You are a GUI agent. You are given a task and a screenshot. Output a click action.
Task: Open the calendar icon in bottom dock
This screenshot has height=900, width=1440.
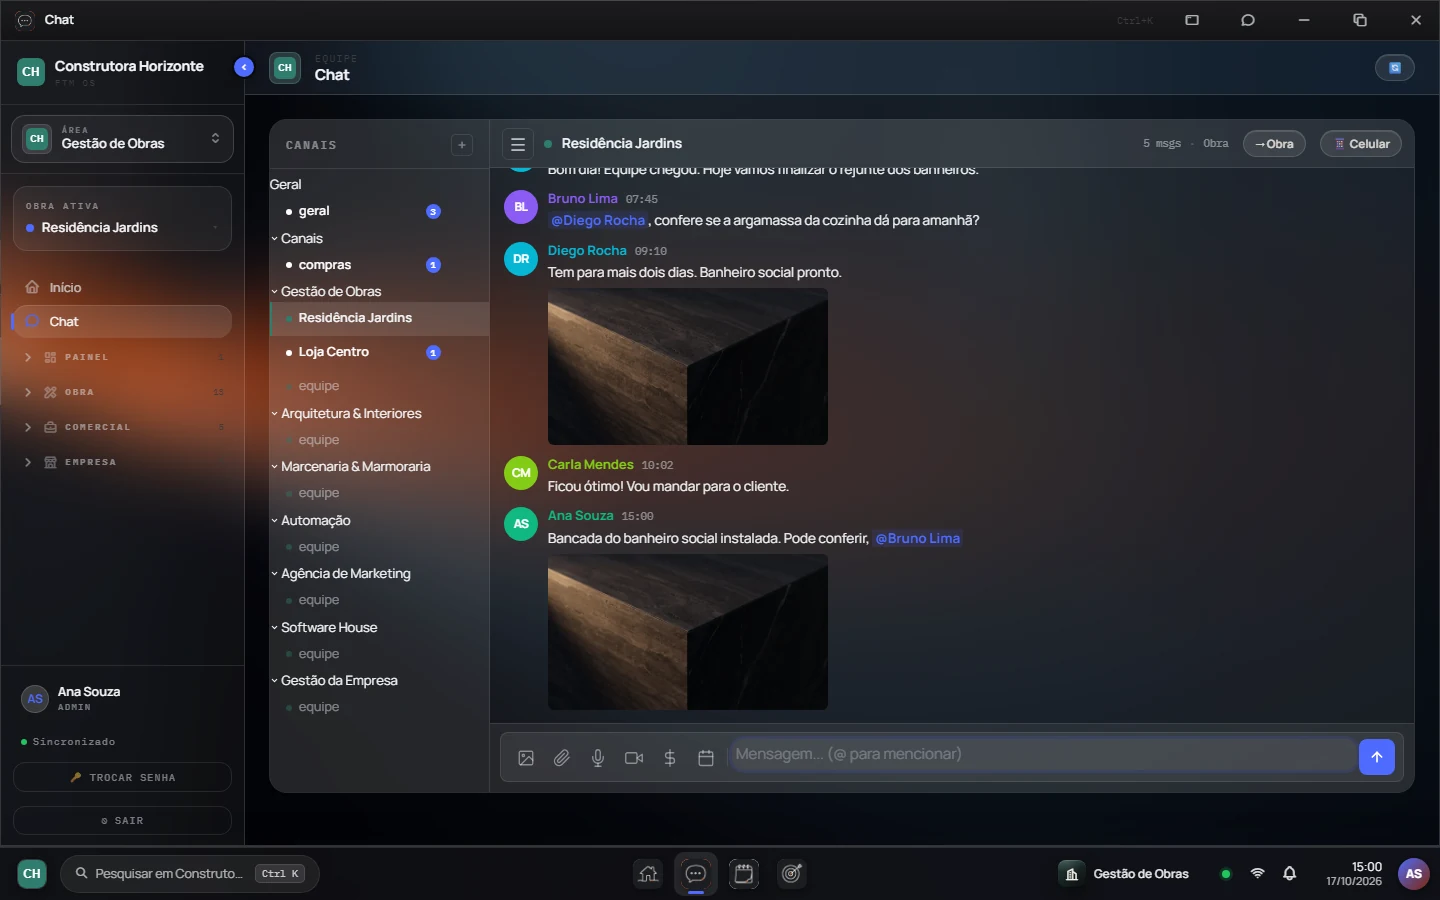(743, 874)
